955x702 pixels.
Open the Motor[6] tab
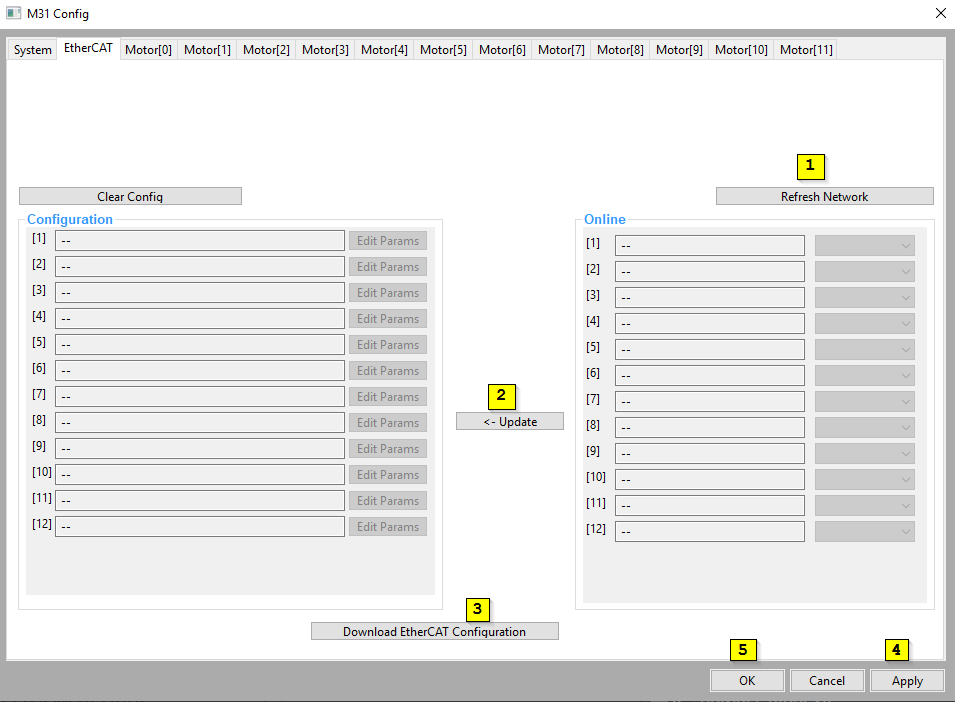coord(502,49)
